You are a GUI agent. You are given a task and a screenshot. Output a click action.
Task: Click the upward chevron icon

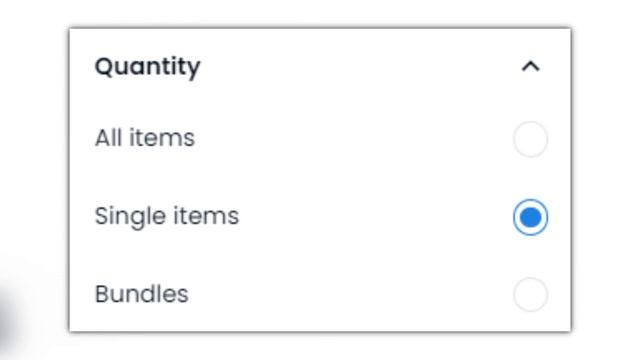(x=531, y=66)
